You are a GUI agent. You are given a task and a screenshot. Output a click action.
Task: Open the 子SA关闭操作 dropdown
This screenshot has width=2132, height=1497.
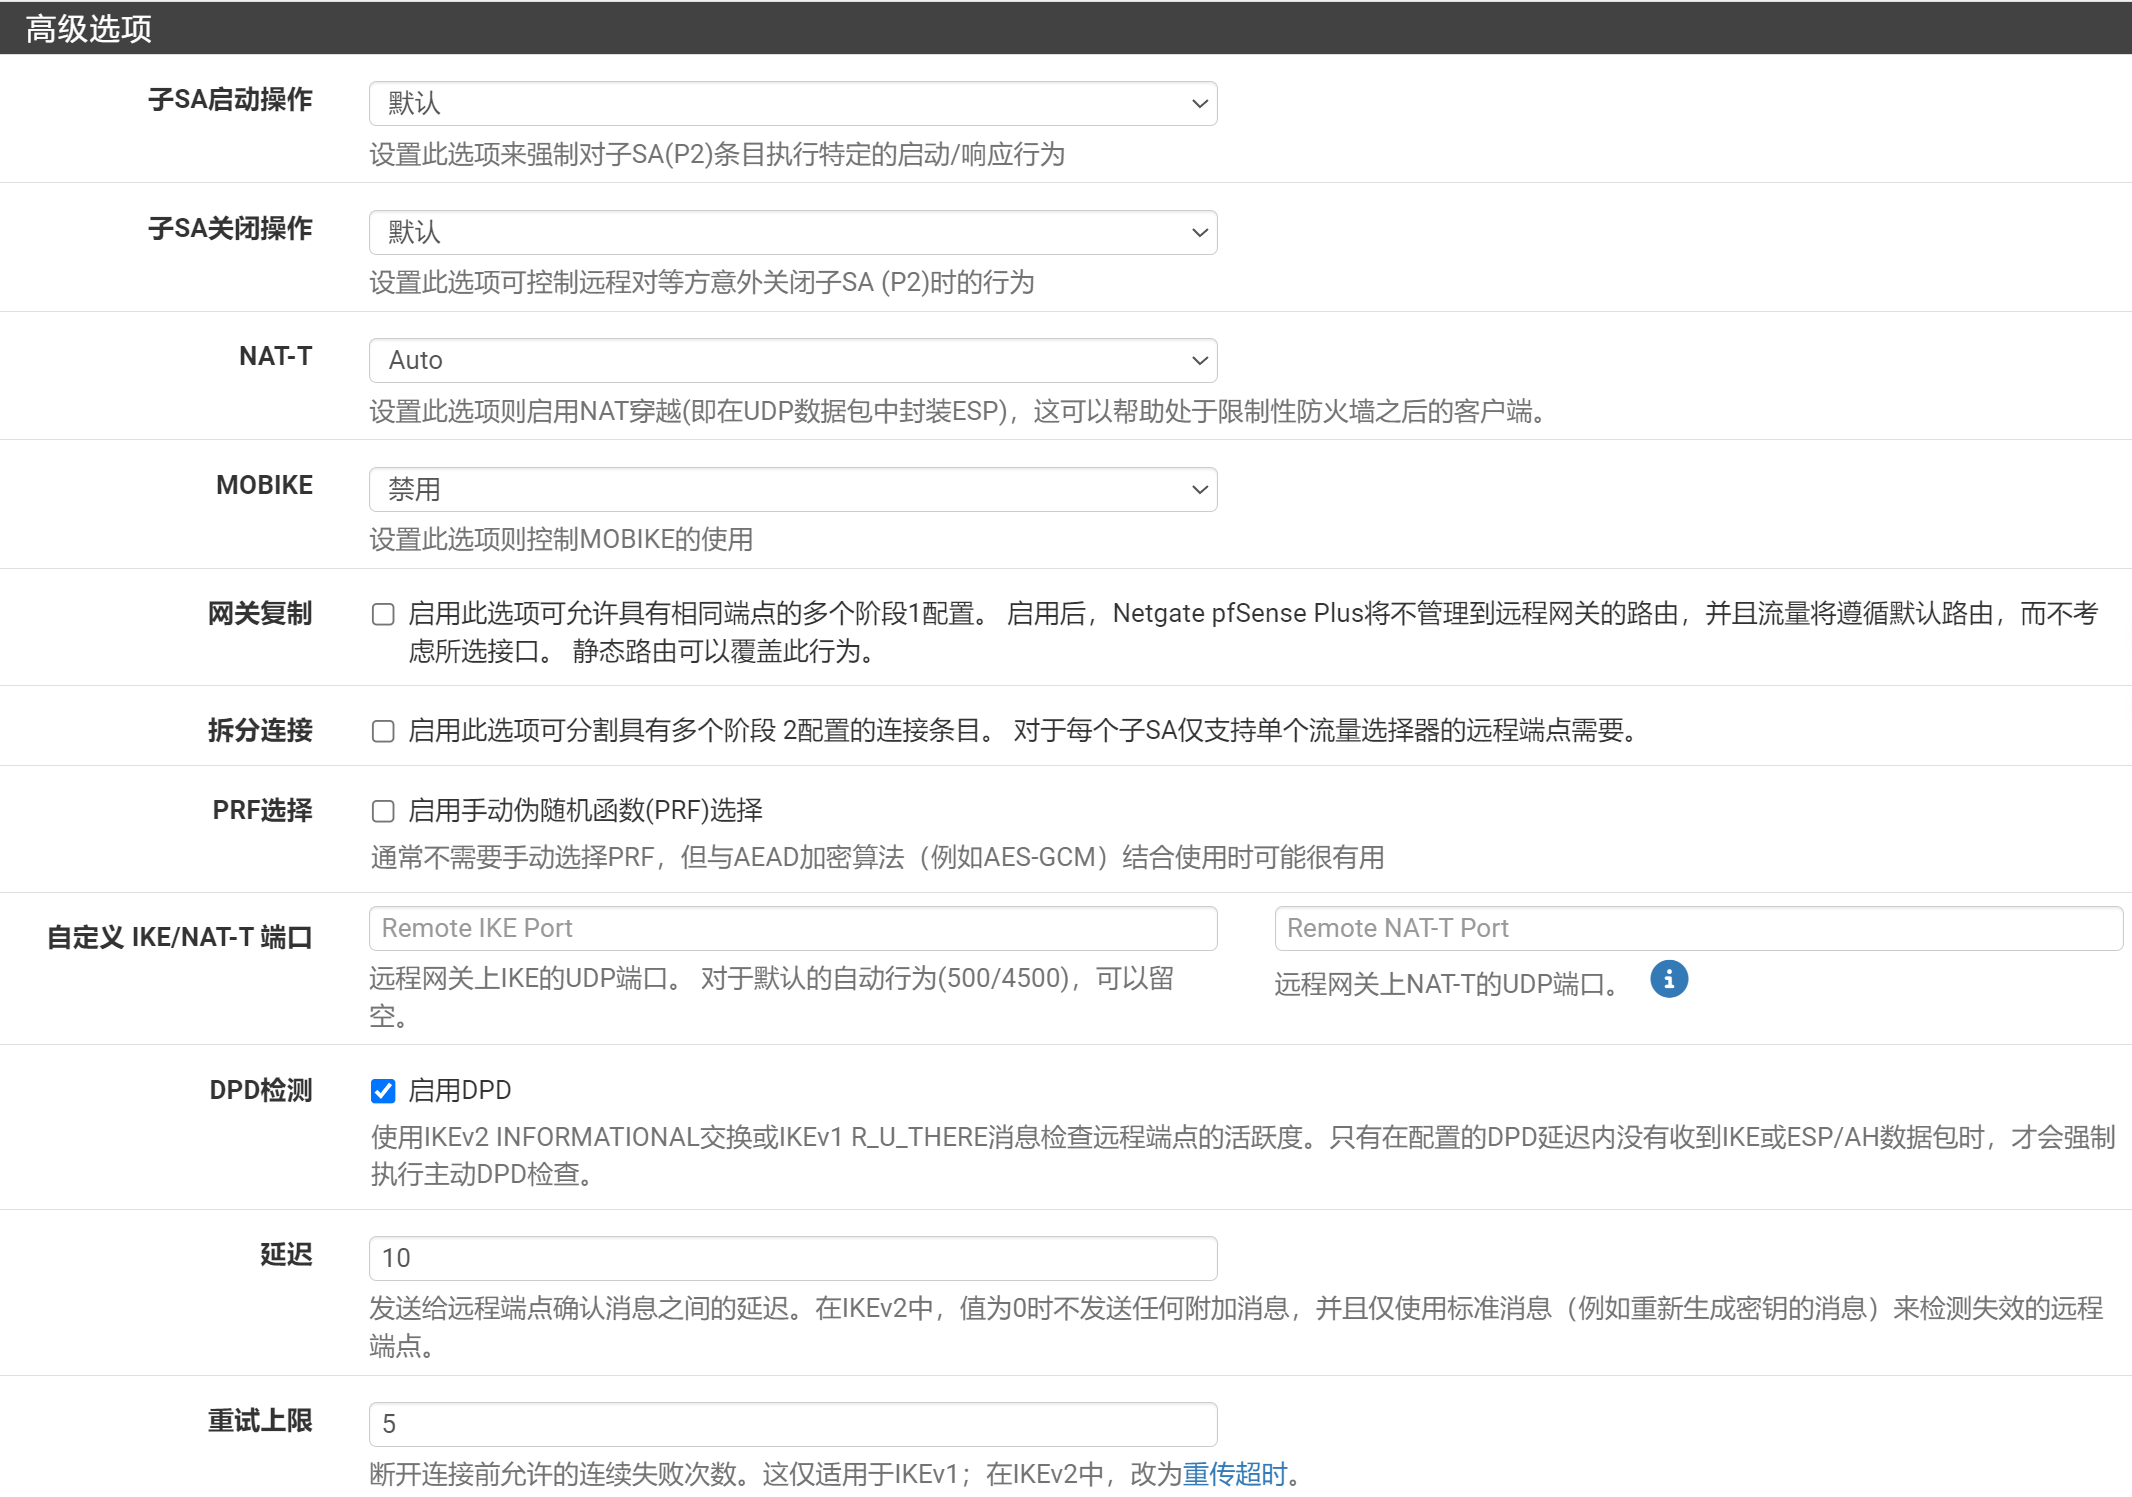coord(792,233)
